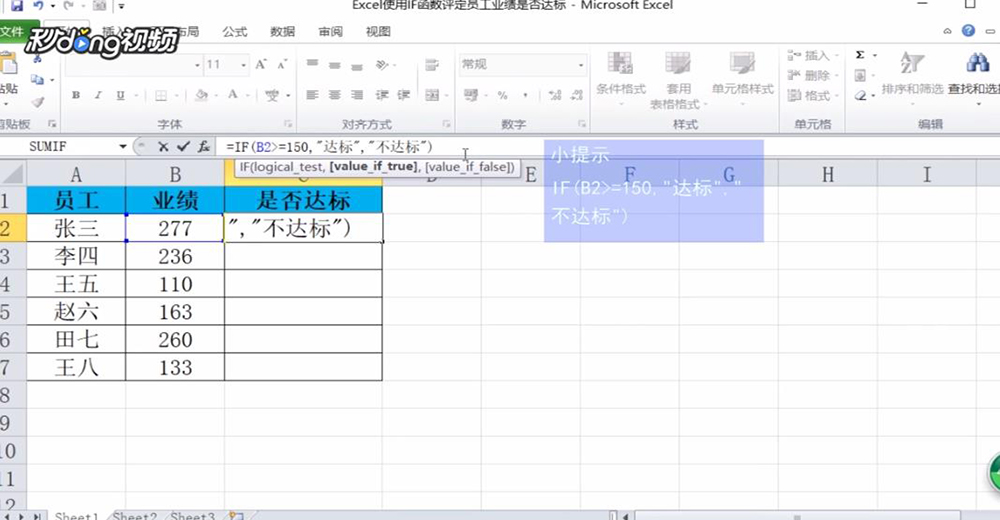
Task: Click the blue Help question mark
Action: pyautogui.click(x=968, y=31)
